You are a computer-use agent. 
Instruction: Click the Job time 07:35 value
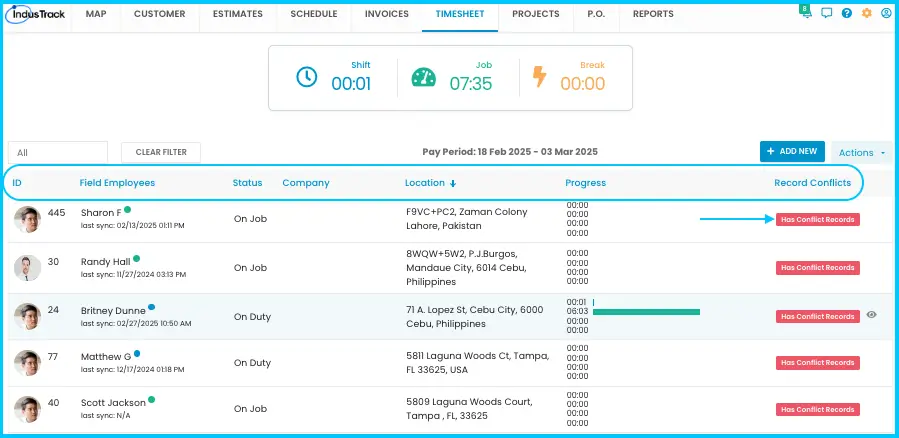(471, 84)
